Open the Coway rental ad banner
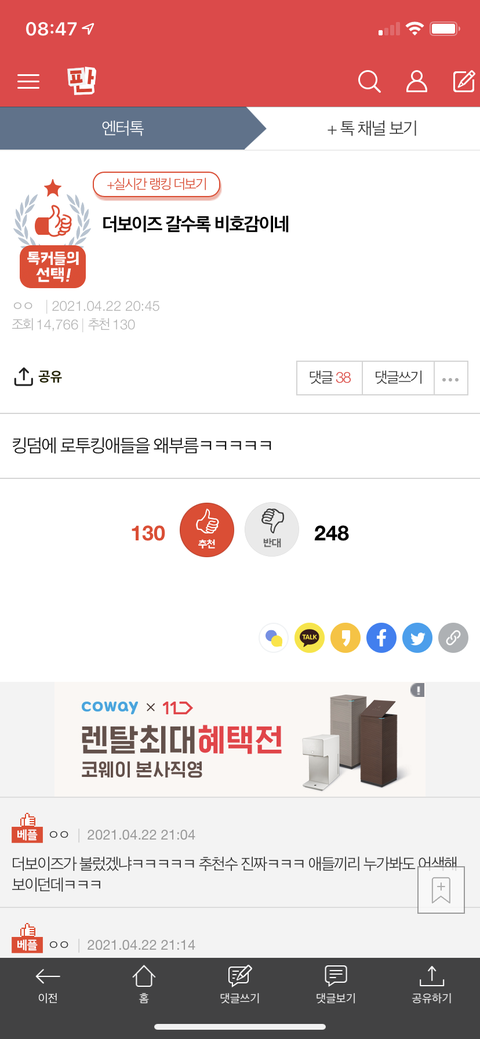Screen dimensions: 480x1039 point(240,739)
